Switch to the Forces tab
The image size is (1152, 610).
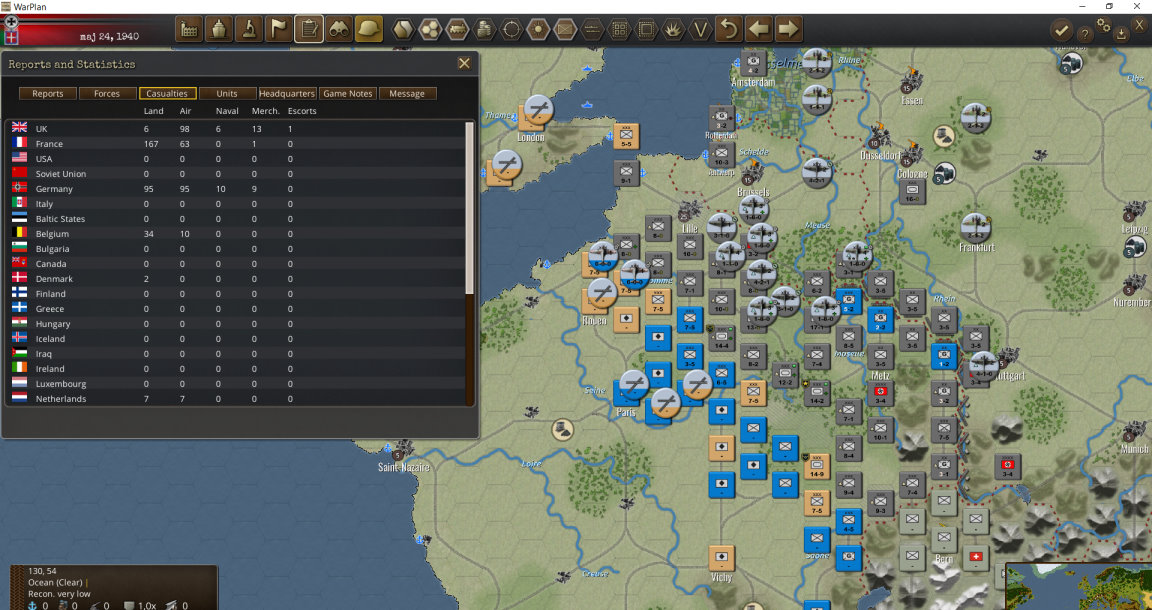(107, 93)
